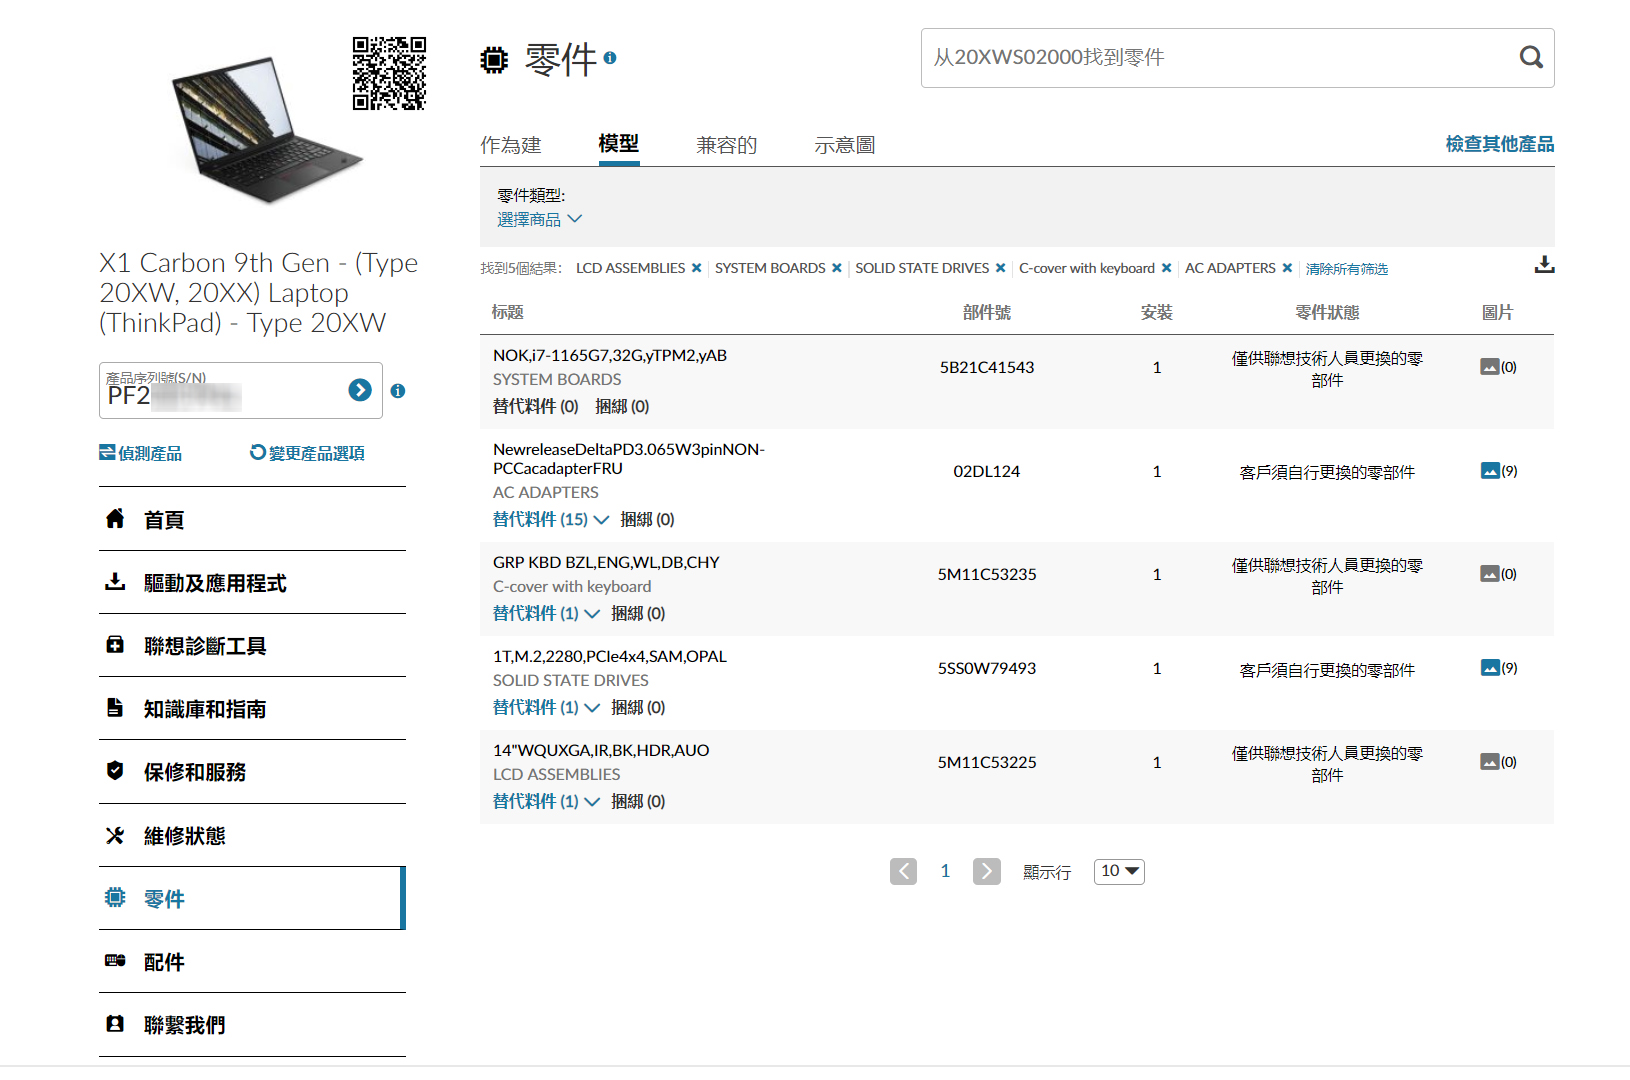Switch to the 示意圖 tab
Image resolution: width=1630 pixels, height=1080 pixels.
tap(844, 145)
